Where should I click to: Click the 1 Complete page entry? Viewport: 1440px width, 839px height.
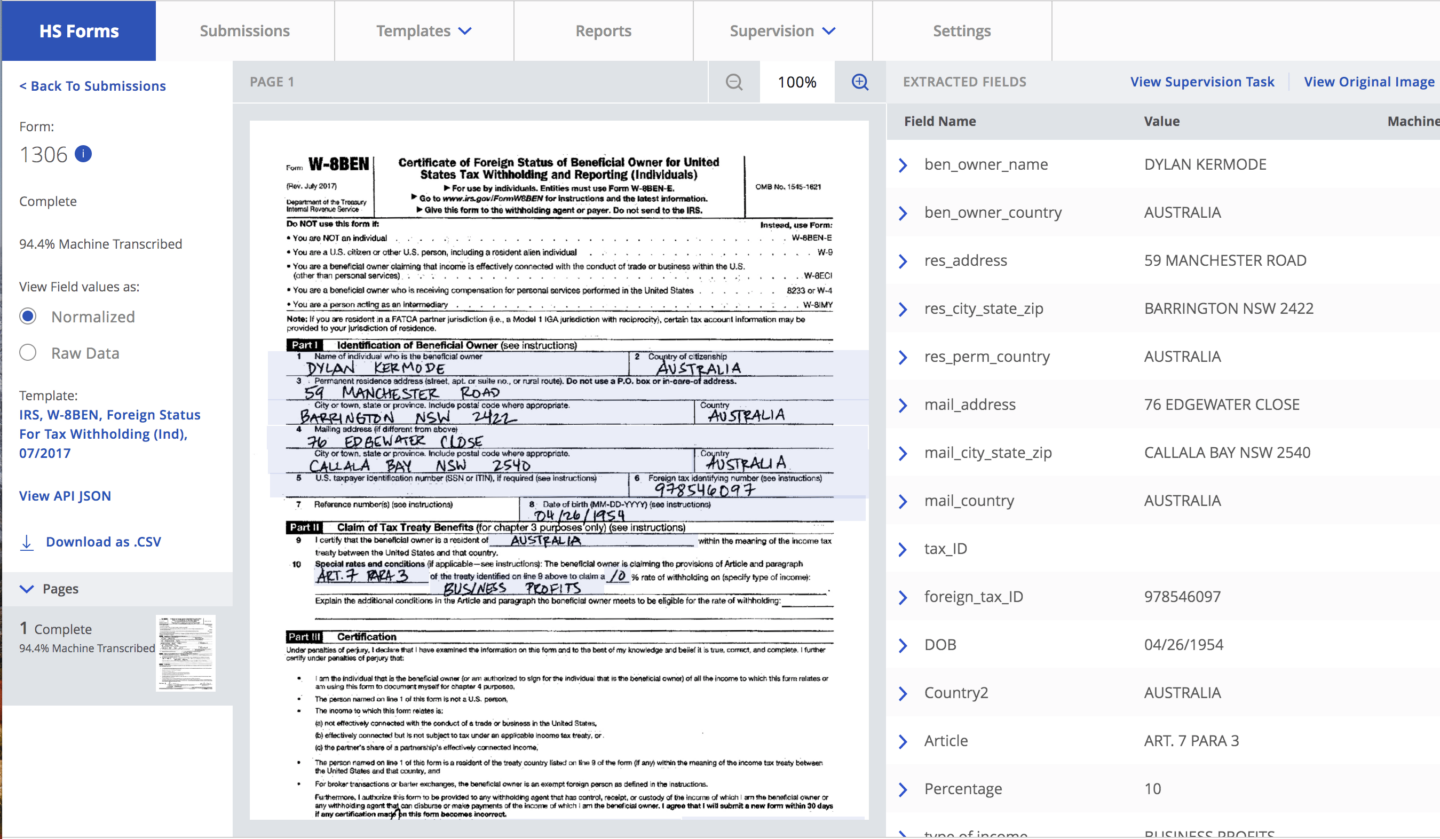56,629
